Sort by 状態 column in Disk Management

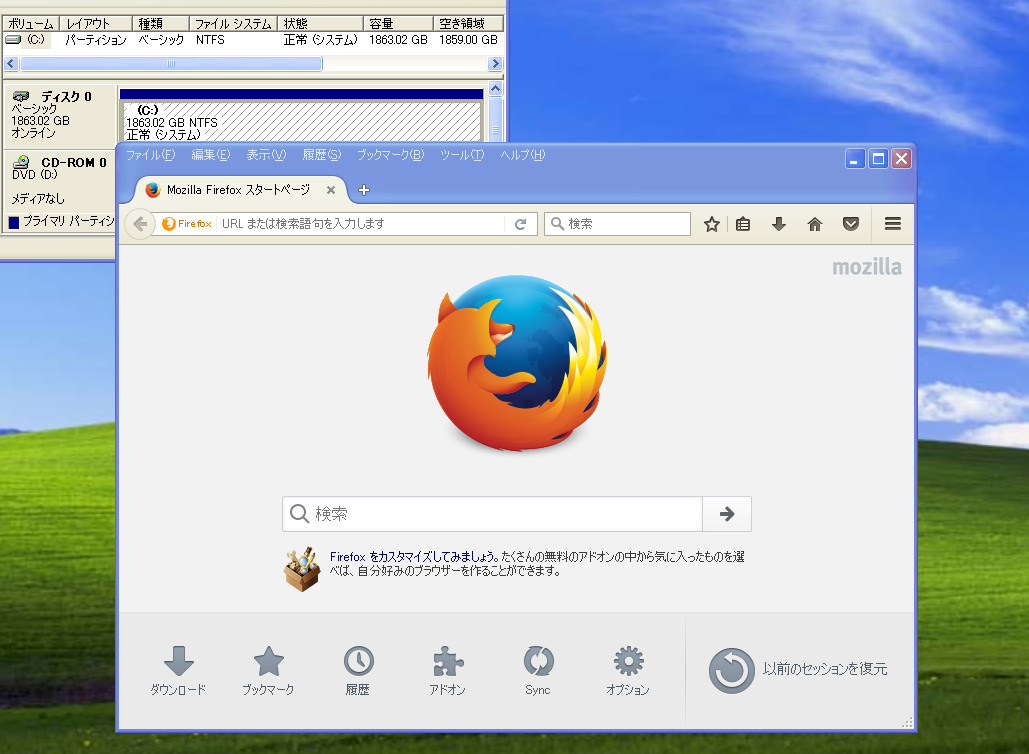coord(320,24)
